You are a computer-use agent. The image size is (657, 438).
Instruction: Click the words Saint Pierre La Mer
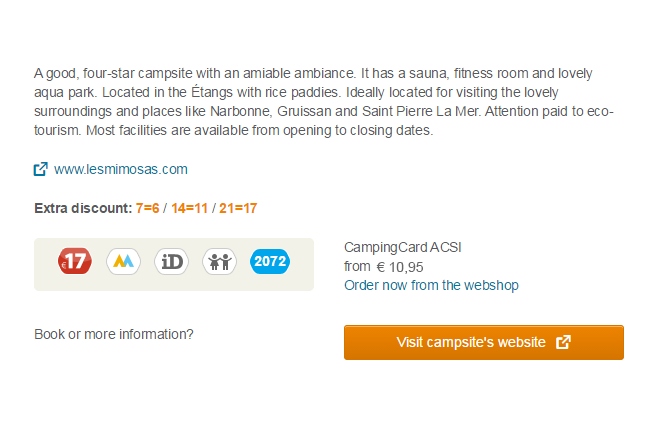(420, 111)
